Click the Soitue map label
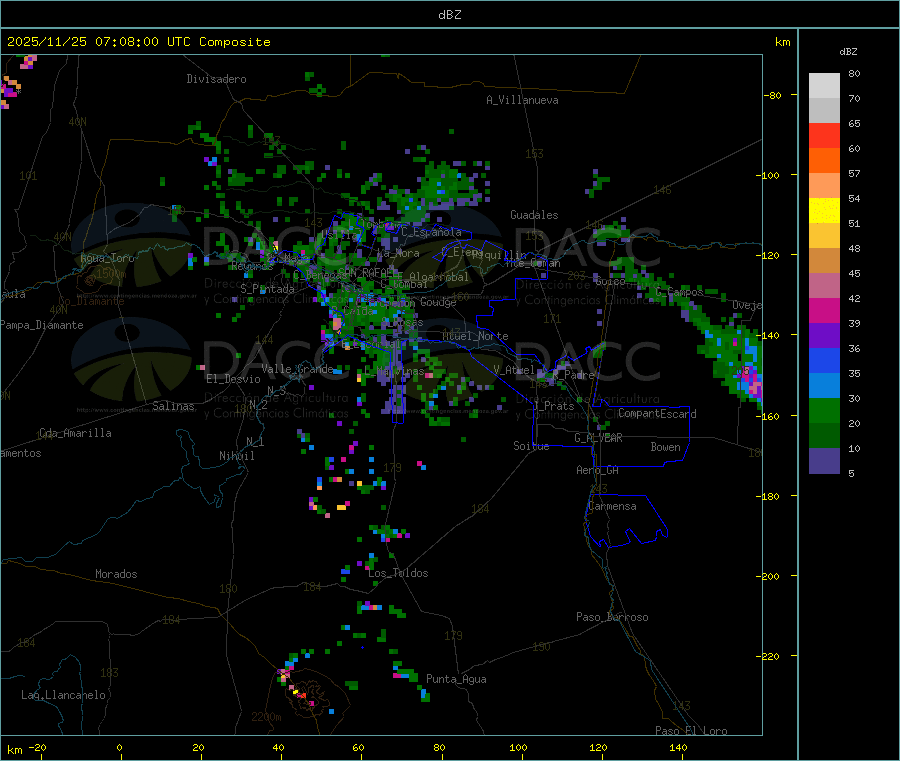The image size is (900, 761). [531, 446]
